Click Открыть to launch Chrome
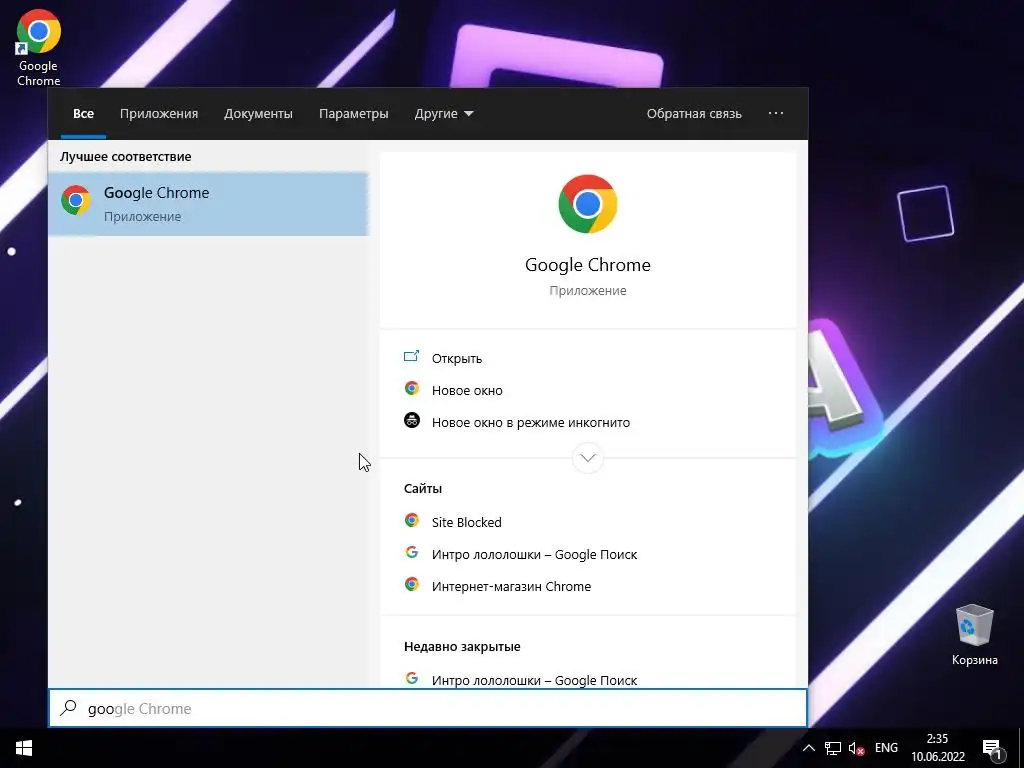Image resolution: width=1024 pixels, height=768 pixels. click(457, 359)
